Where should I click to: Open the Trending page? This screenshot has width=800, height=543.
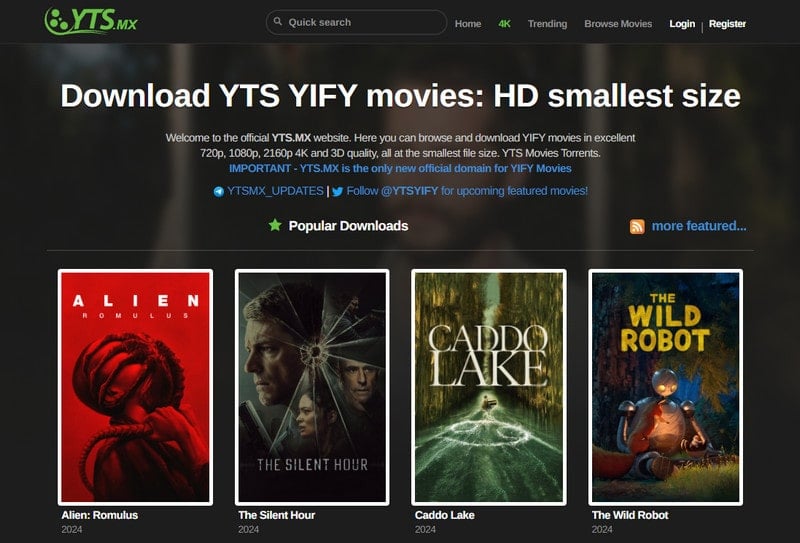pyautogui.click(x=547, y=24)
